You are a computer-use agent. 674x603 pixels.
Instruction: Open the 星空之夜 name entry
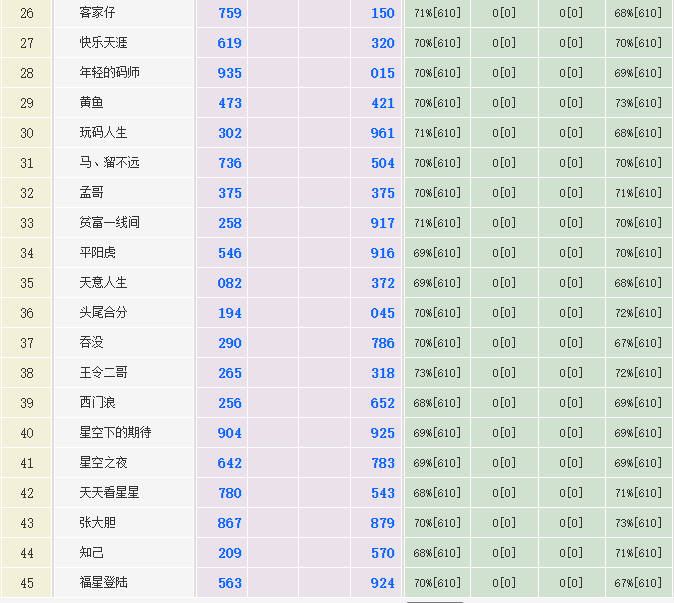click(104, 463)
